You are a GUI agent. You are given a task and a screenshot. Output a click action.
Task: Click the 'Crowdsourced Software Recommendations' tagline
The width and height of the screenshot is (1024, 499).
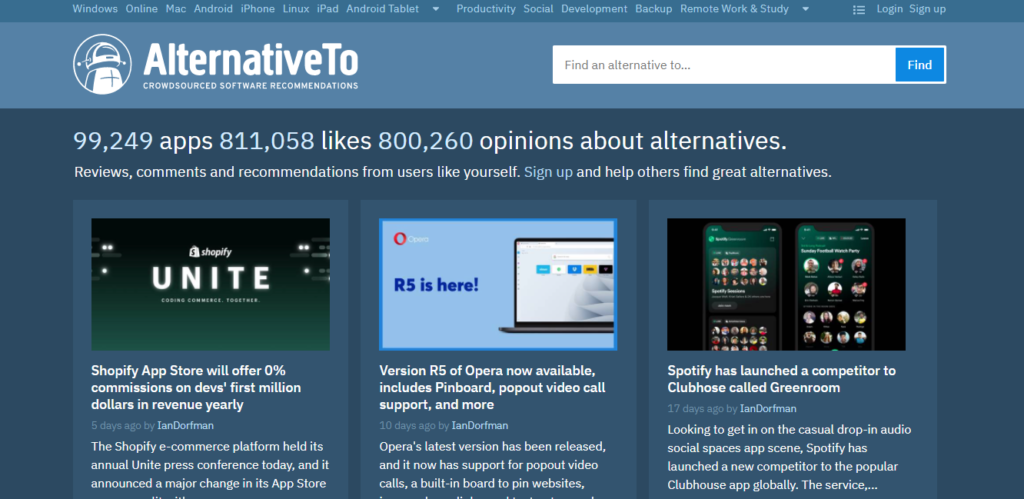pyautogui.click(x=251, y=86)
